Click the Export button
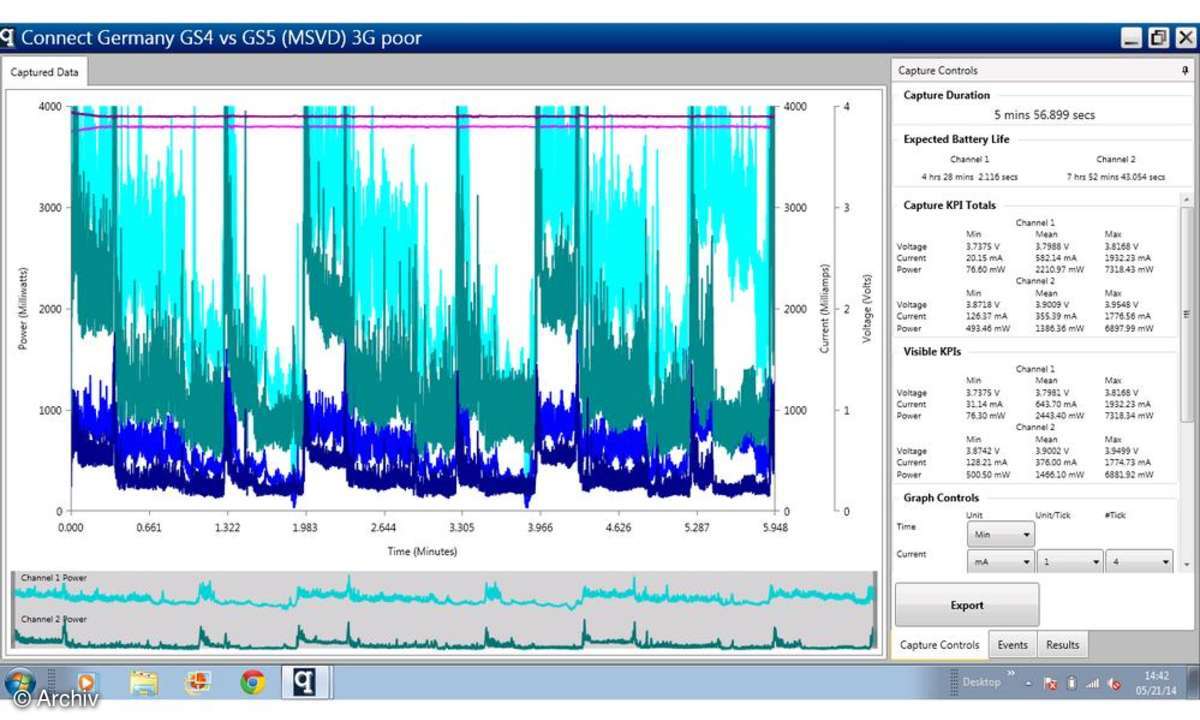Viewport: 1200px width, 720px height. 966,605
